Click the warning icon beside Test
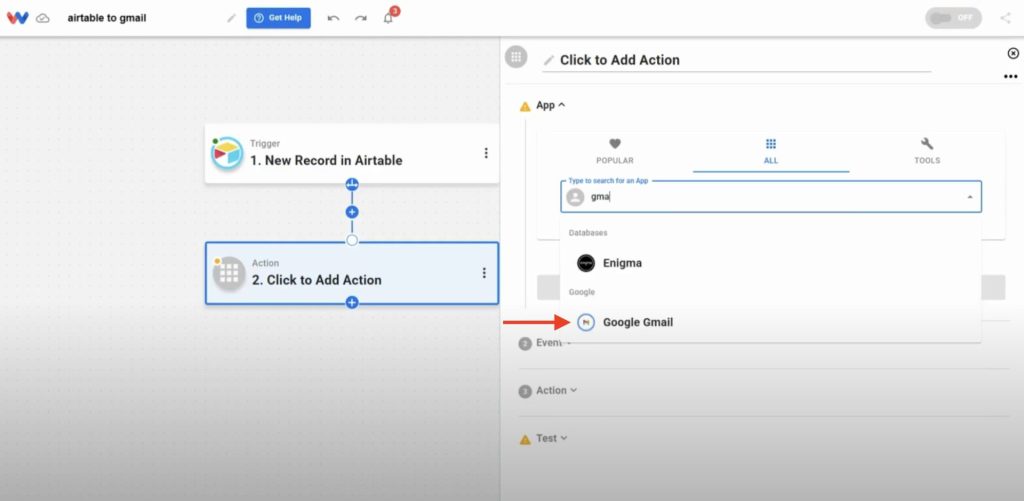The width and height of the screenshot is (1024, 501). click(x=525, y=440)
